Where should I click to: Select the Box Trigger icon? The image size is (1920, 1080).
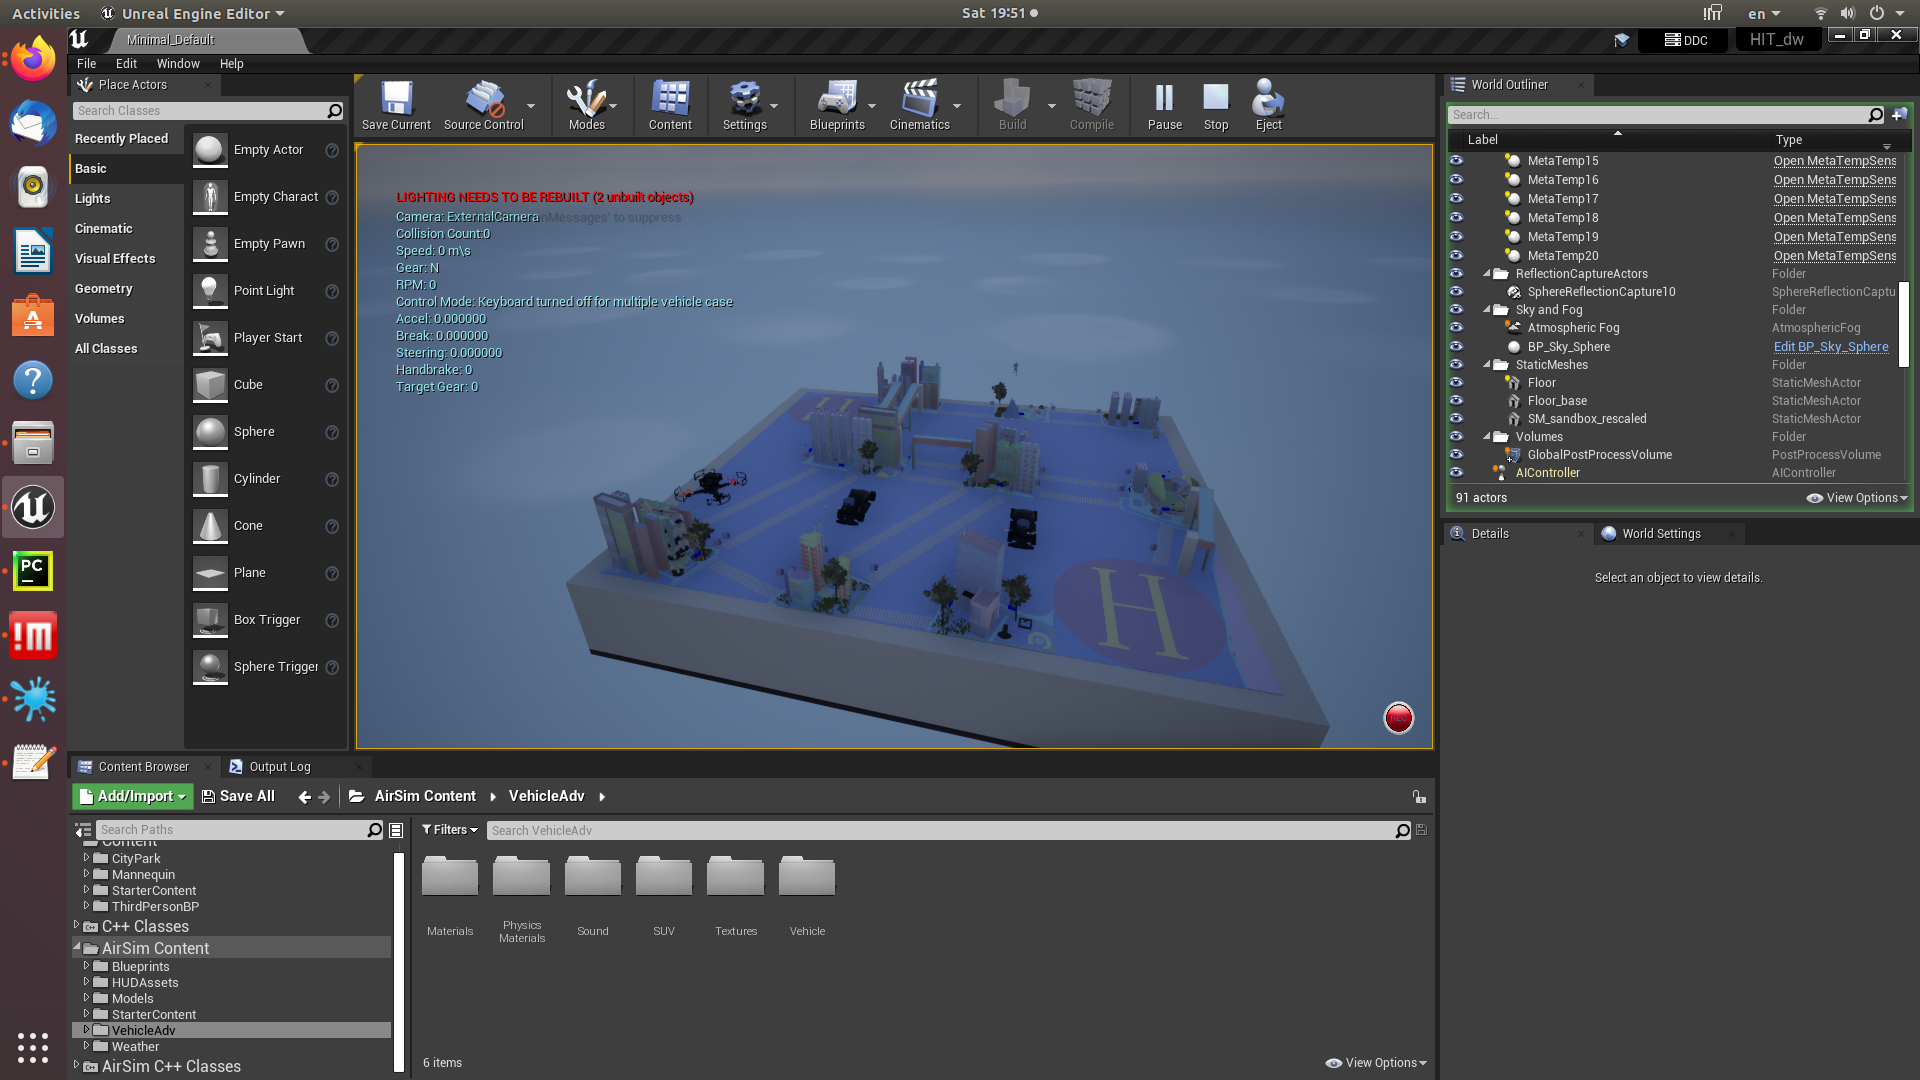coord(210,620)
